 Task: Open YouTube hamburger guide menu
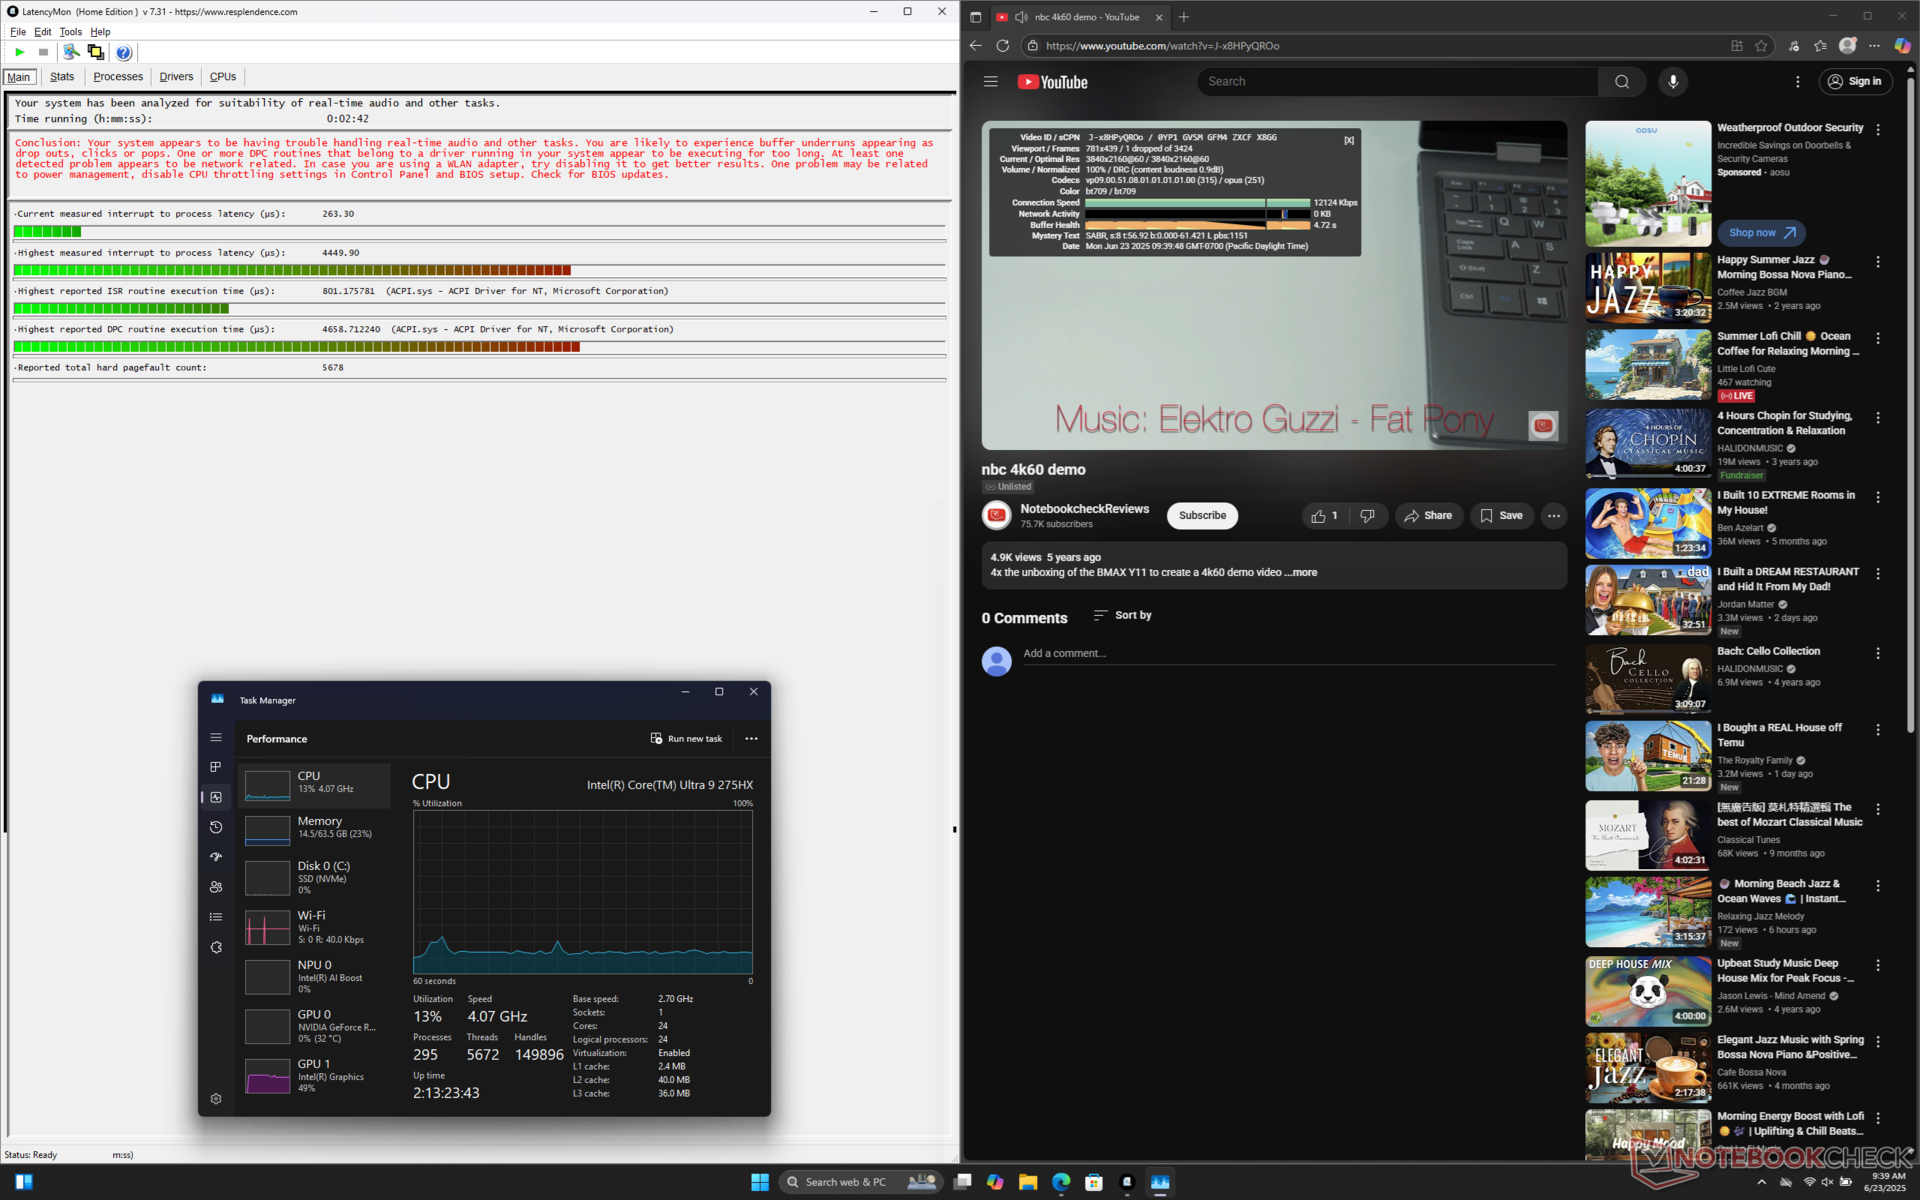(x=990, y=82)
